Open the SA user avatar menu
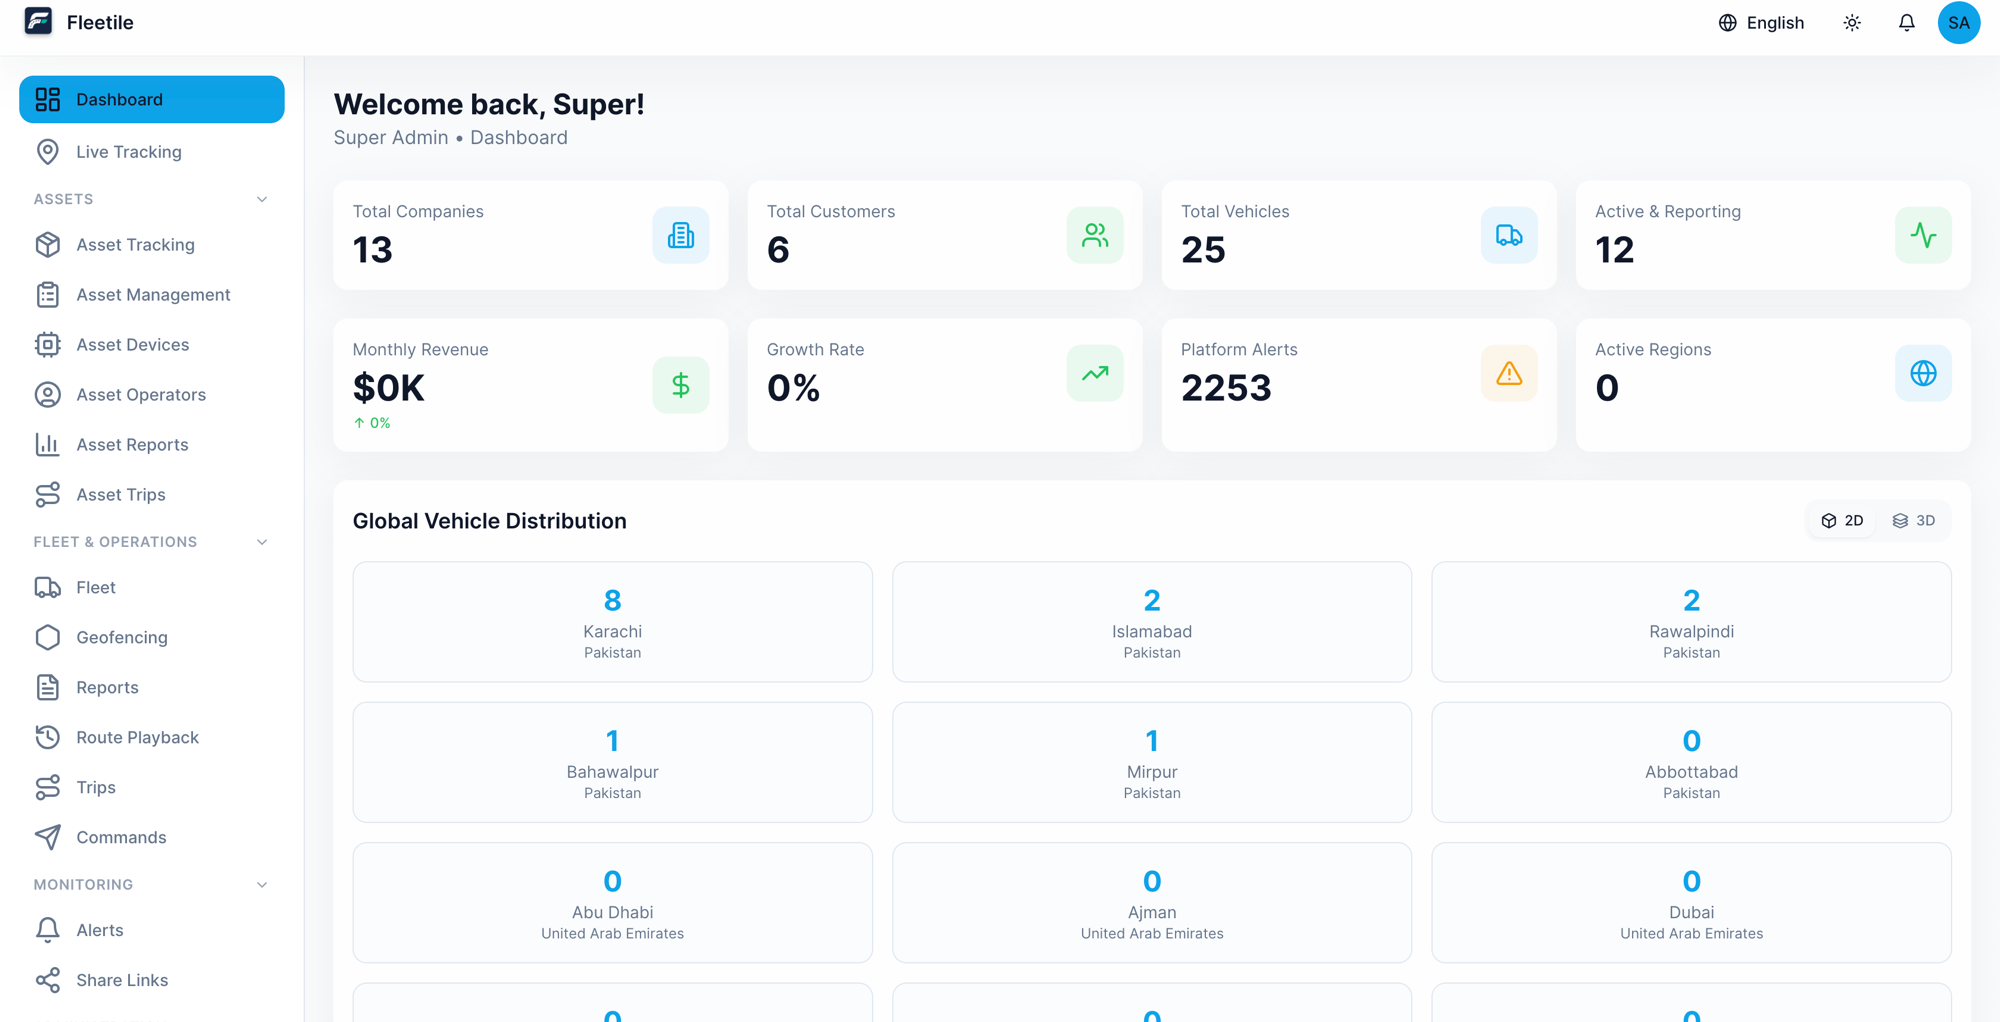 [x=1958, y=22]
